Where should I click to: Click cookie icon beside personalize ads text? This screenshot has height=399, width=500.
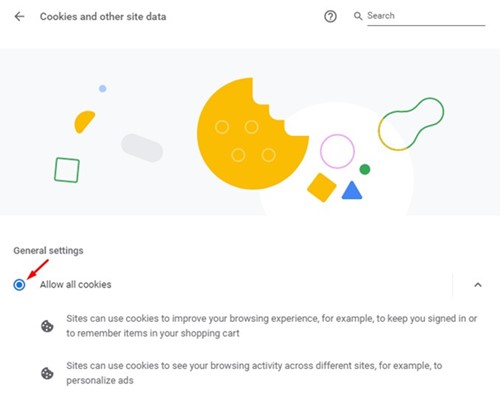tap(47, 373)
